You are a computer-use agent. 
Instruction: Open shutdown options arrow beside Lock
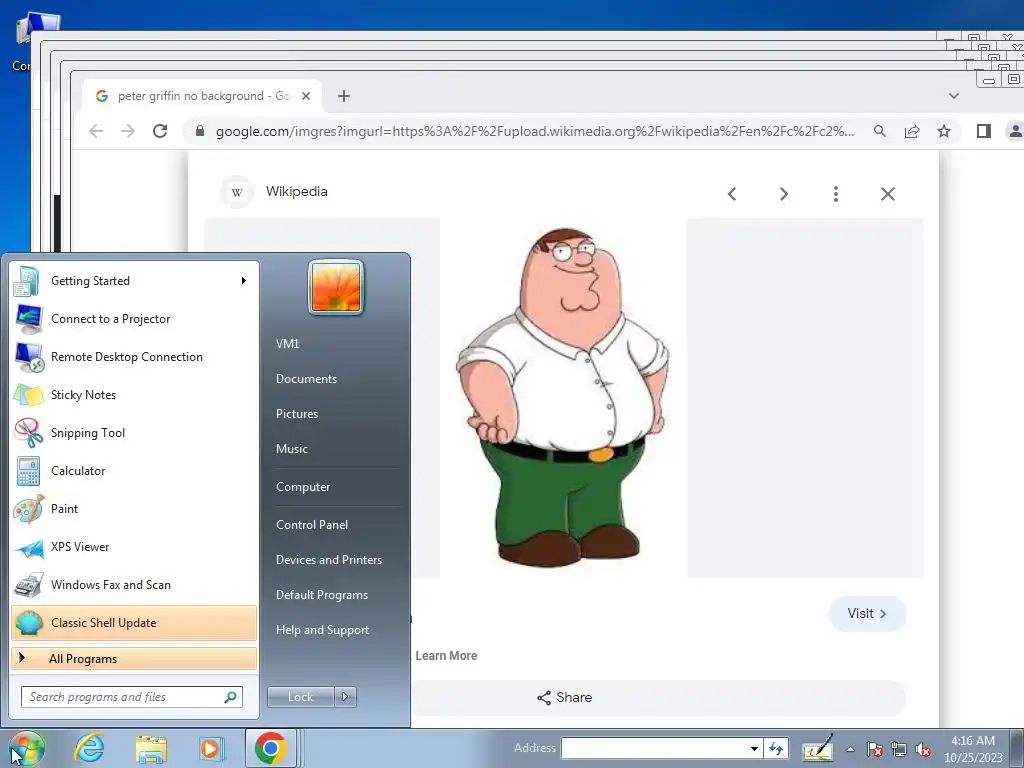345,697
